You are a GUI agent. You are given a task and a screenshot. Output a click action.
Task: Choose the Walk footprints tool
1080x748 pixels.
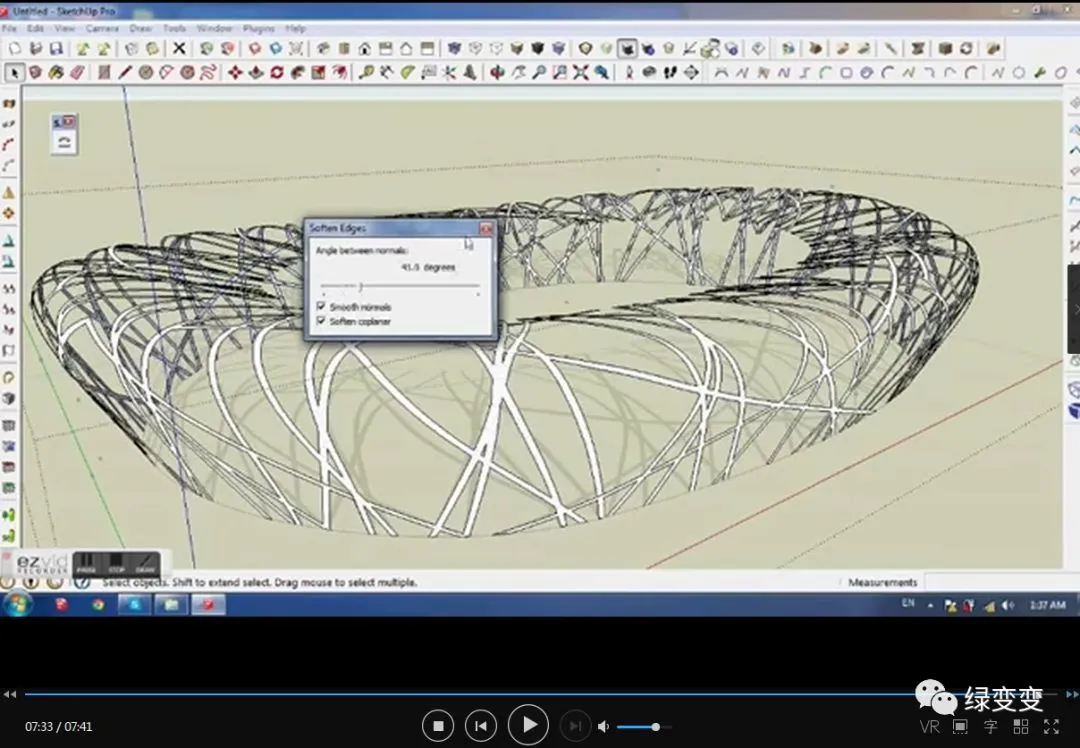(x=670, y=72)
